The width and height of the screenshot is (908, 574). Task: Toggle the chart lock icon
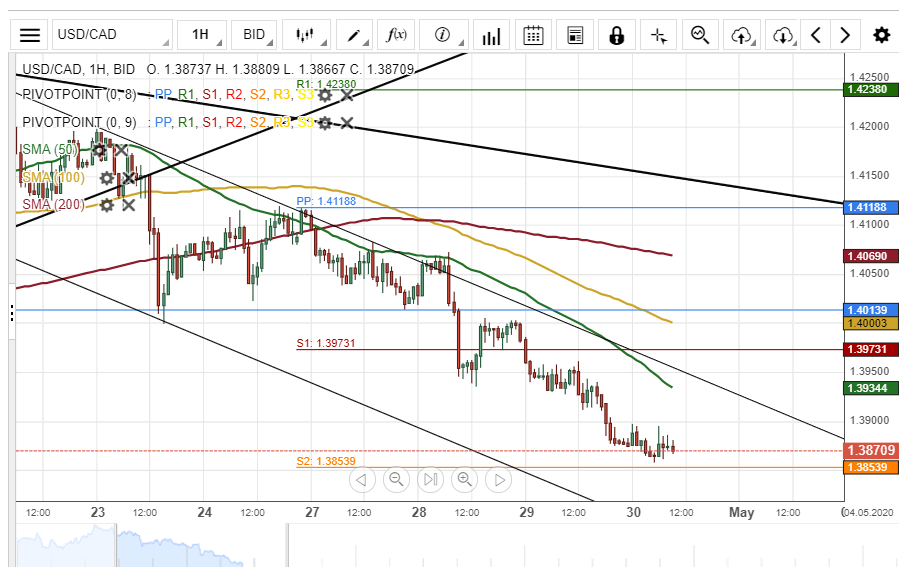[617, 35]
